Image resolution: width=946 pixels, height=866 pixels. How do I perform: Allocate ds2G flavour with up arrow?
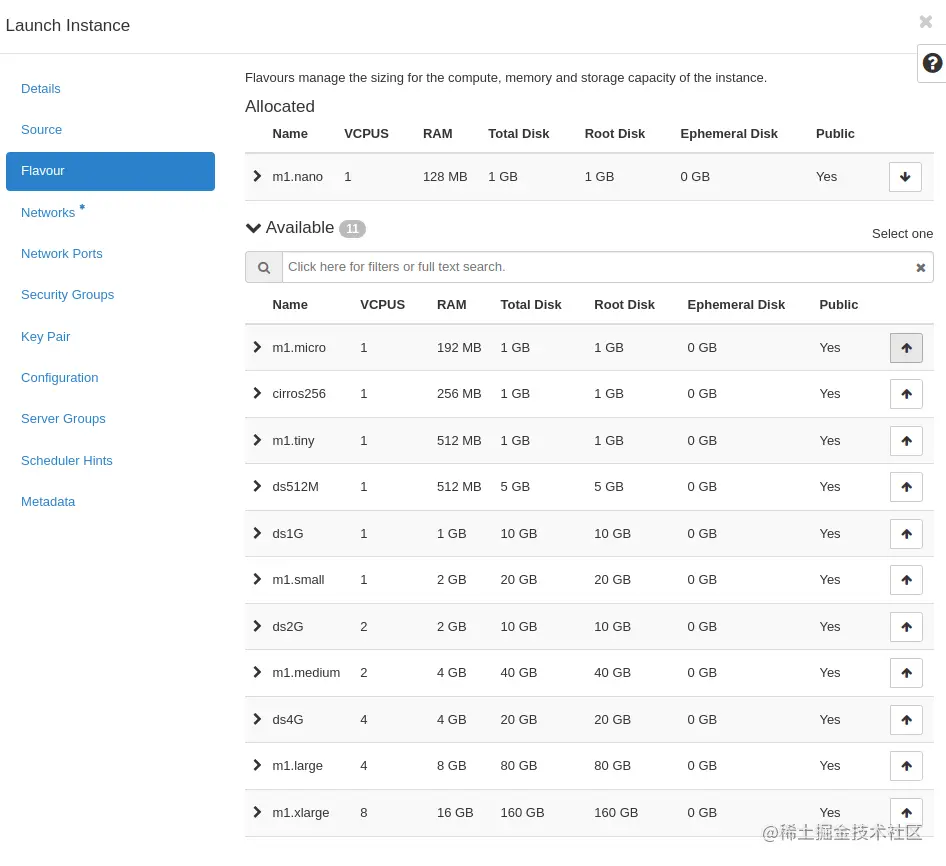(906, 627)
